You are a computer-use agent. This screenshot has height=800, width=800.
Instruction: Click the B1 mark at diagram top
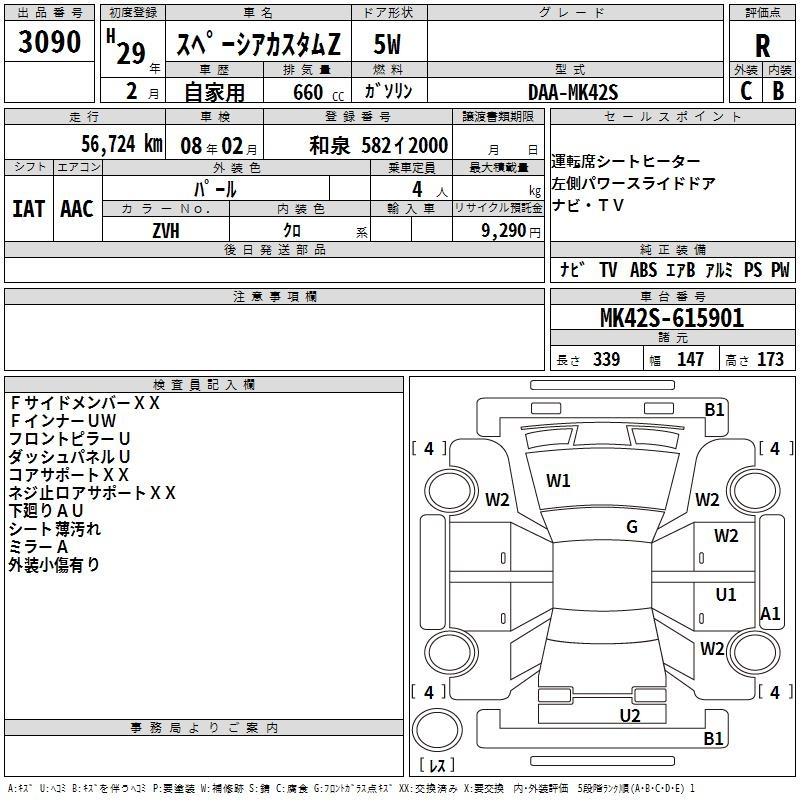tap(714, 409)
